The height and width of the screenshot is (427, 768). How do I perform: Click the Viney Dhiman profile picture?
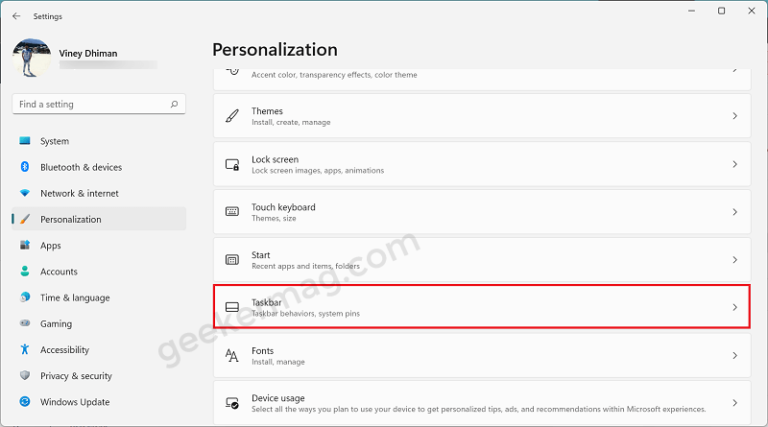[31, 58]
